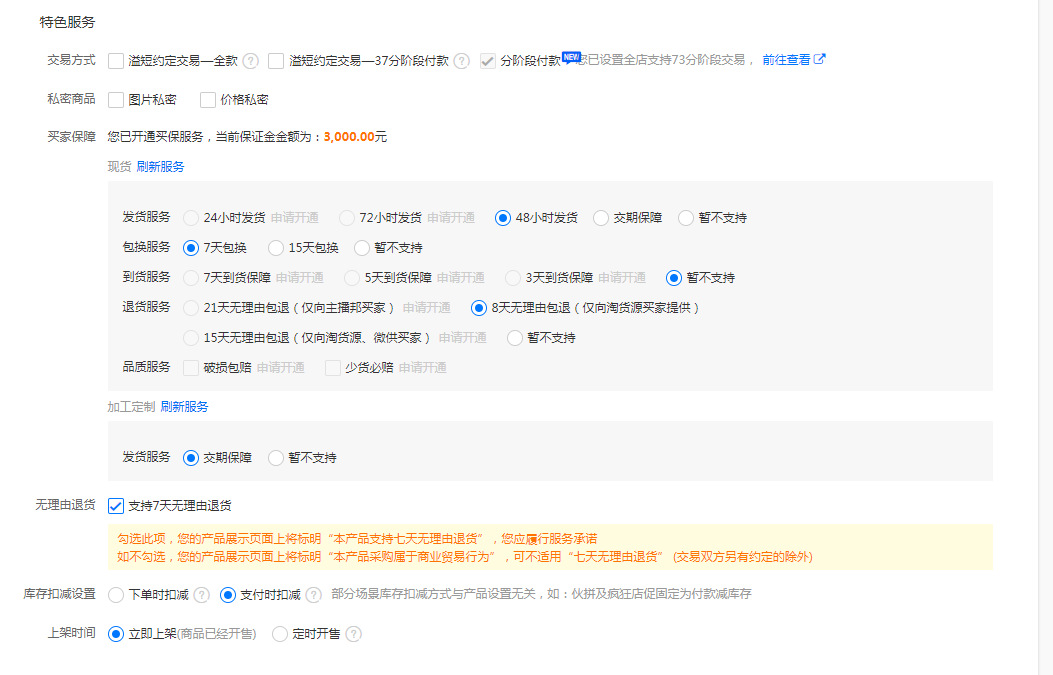Open help tooltip for 下单时扣减
The width and height of the screenshot is (1053, 675).
(202, 595)
